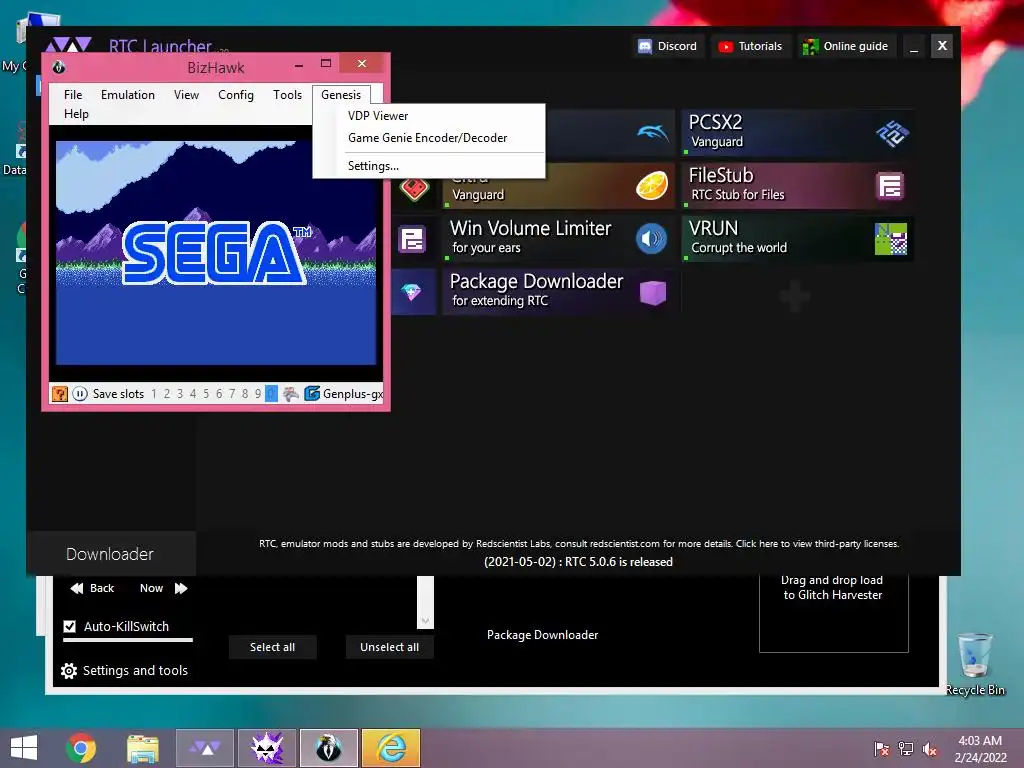Viewport: 1024px width, 768px height.
Task: Open YouTube Tutorials in RTC Launcher
Action: (750, 46)
